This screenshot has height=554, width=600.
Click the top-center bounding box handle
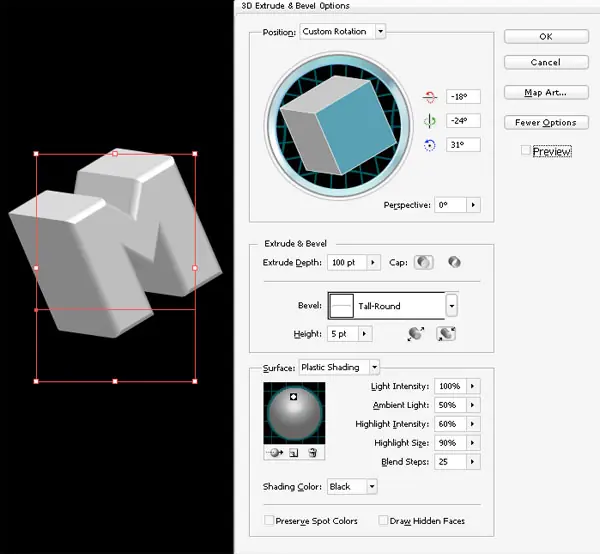[x=115, y=154]
